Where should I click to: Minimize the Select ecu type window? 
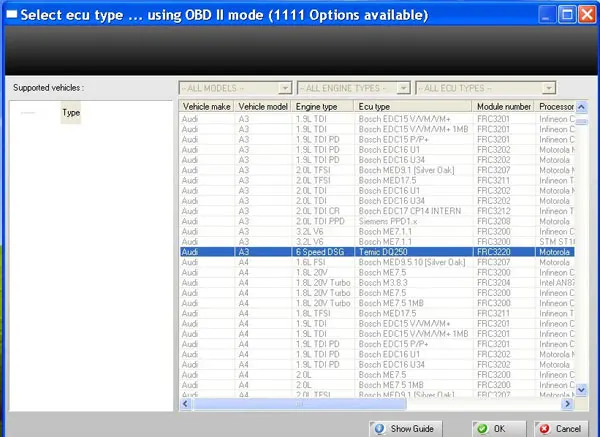547,15
